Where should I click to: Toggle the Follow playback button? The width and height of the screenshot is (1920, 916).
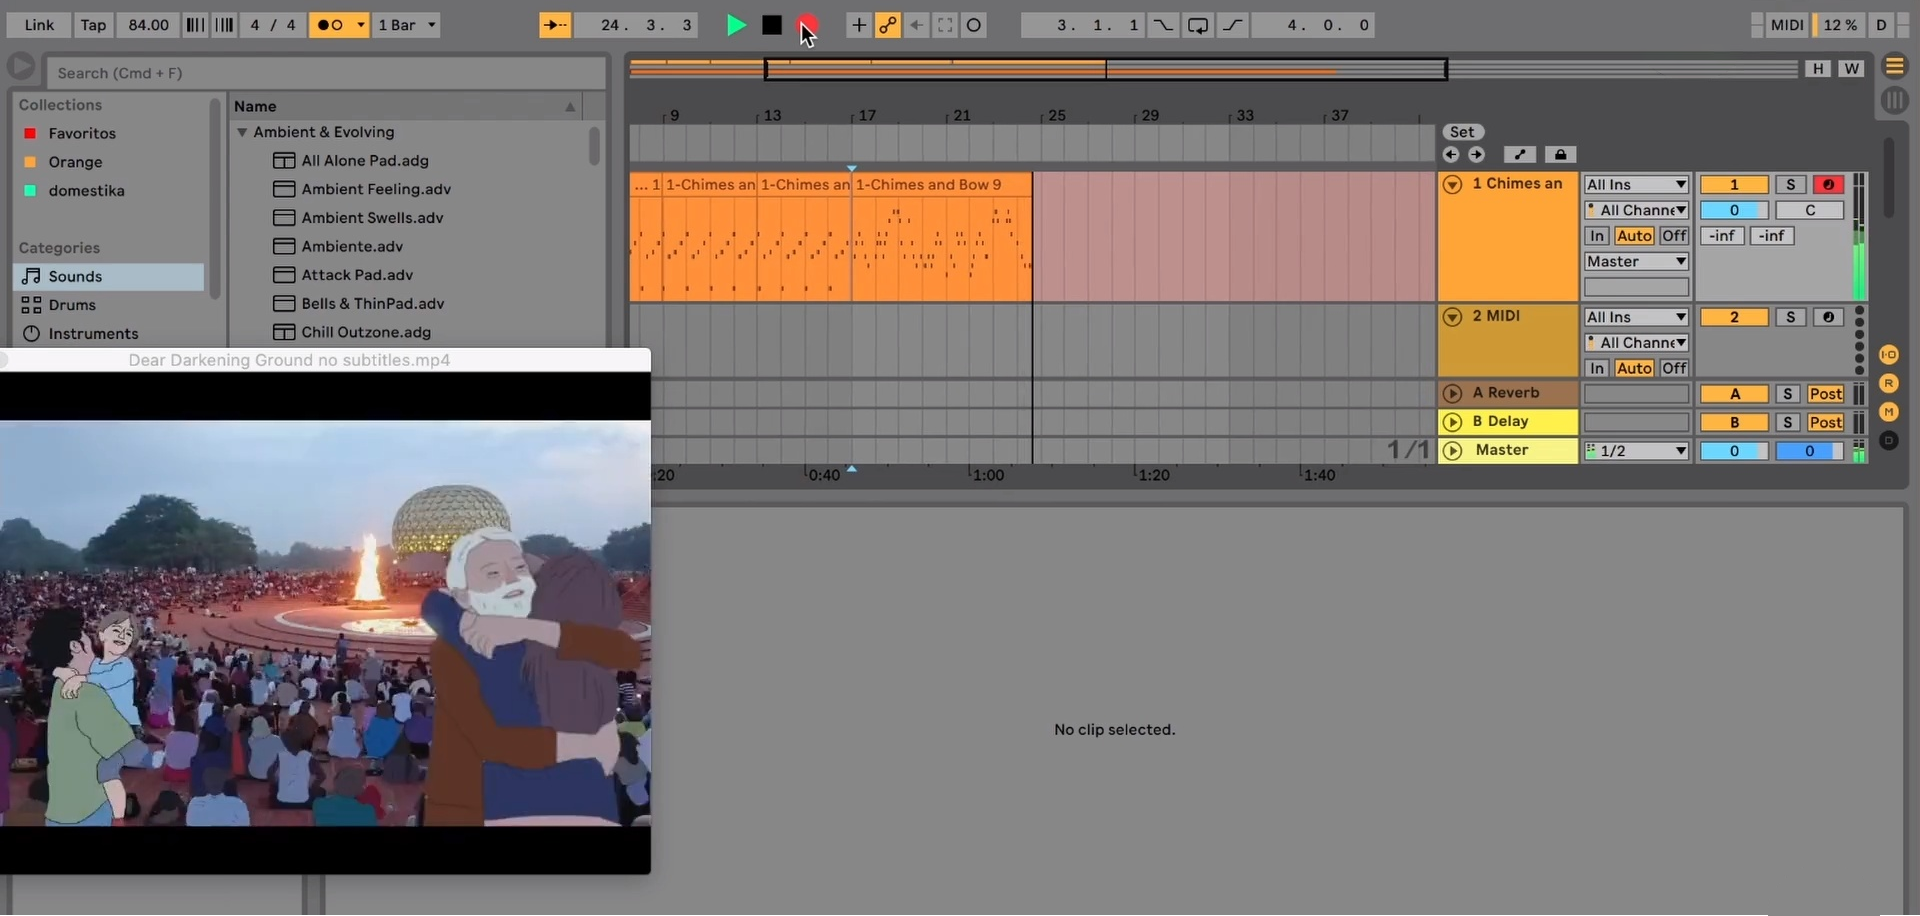[x=555, y=25]
